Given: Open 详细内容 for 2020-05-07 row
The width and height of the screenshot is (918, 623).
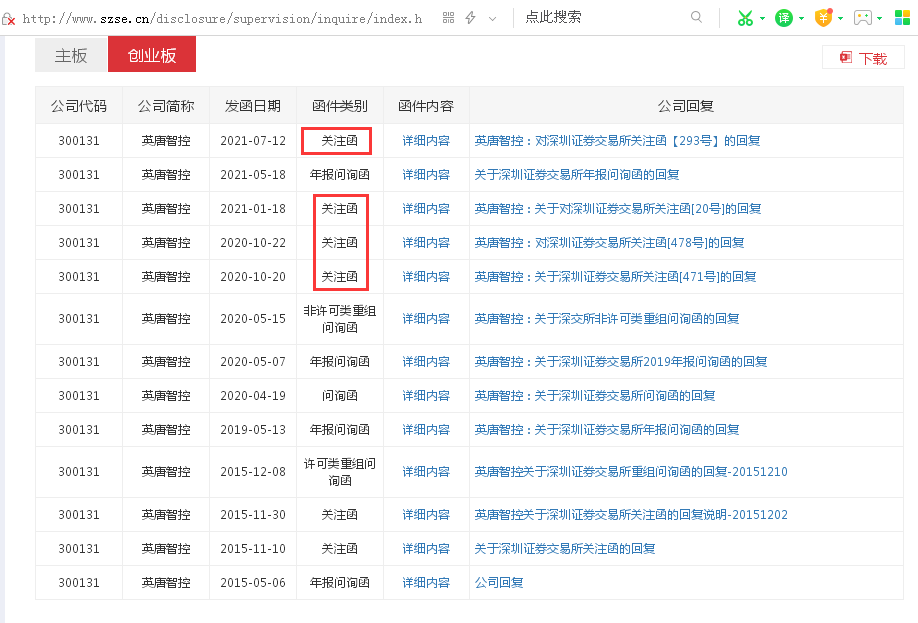Looking at the screenshot, I should (x=426, y=361).
